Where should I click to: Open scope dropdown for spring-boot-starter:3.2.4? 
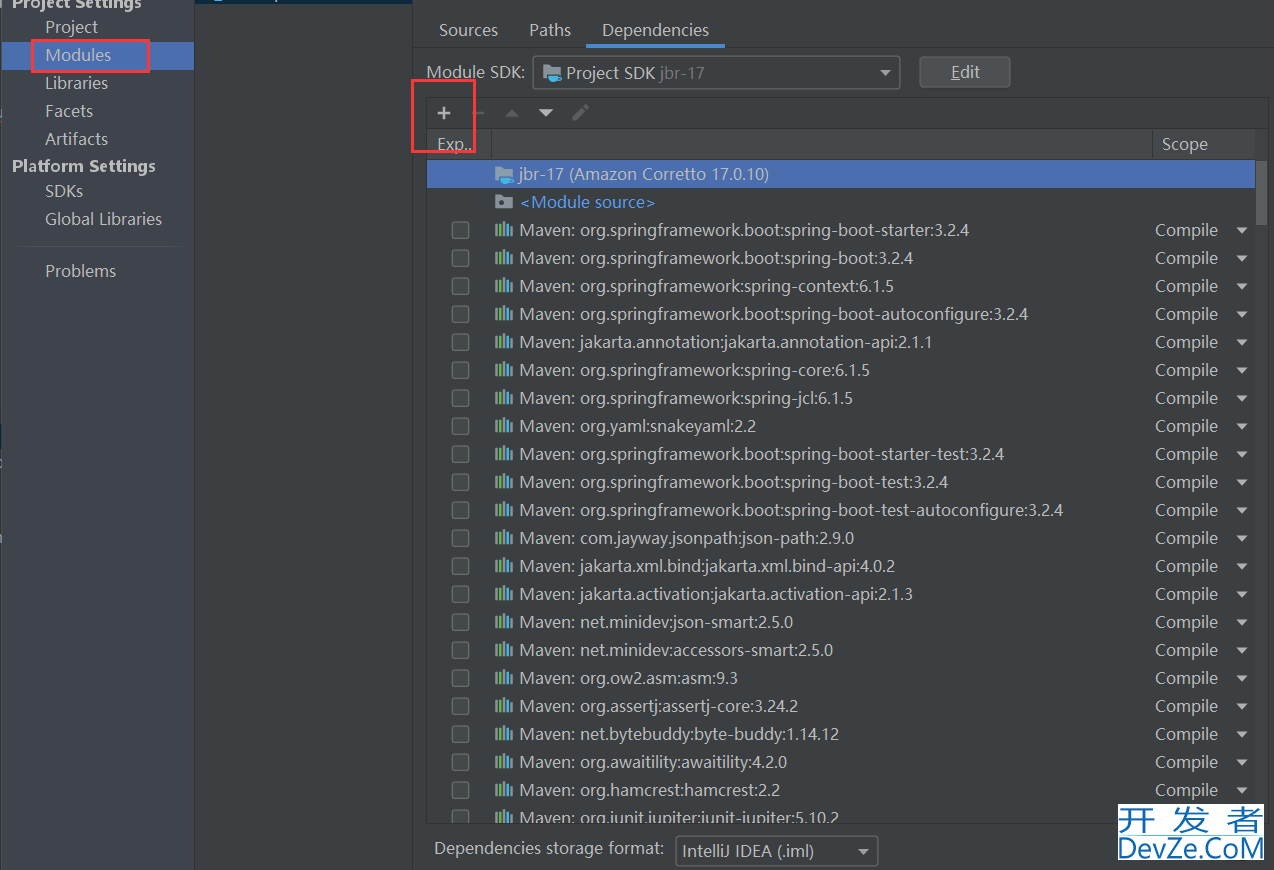click(1242, 230)
